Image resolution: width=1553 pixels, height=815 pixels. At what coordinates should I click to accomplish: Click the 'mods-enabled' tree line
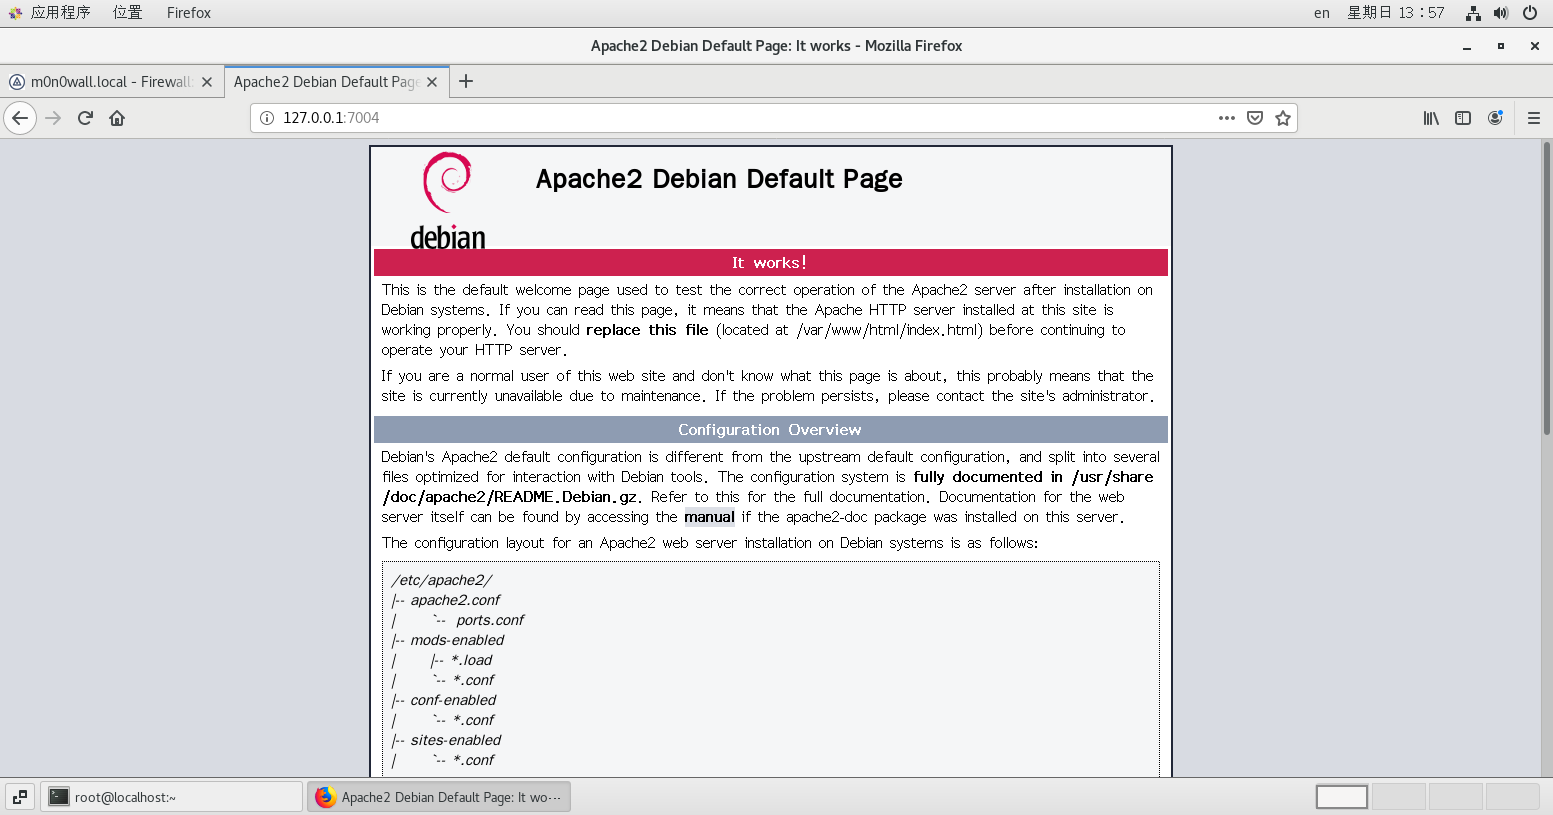457,640
